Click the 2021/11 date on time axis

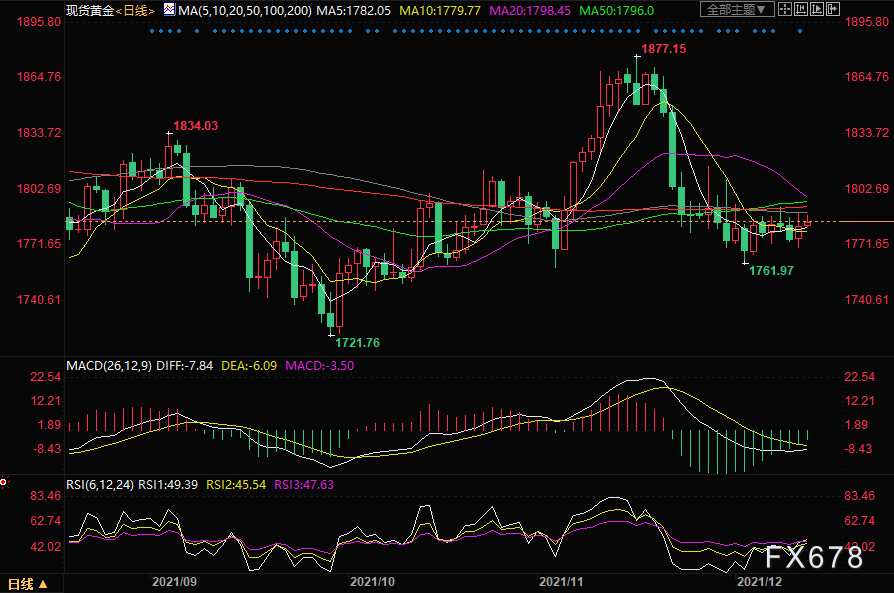(x=559, y=580)
